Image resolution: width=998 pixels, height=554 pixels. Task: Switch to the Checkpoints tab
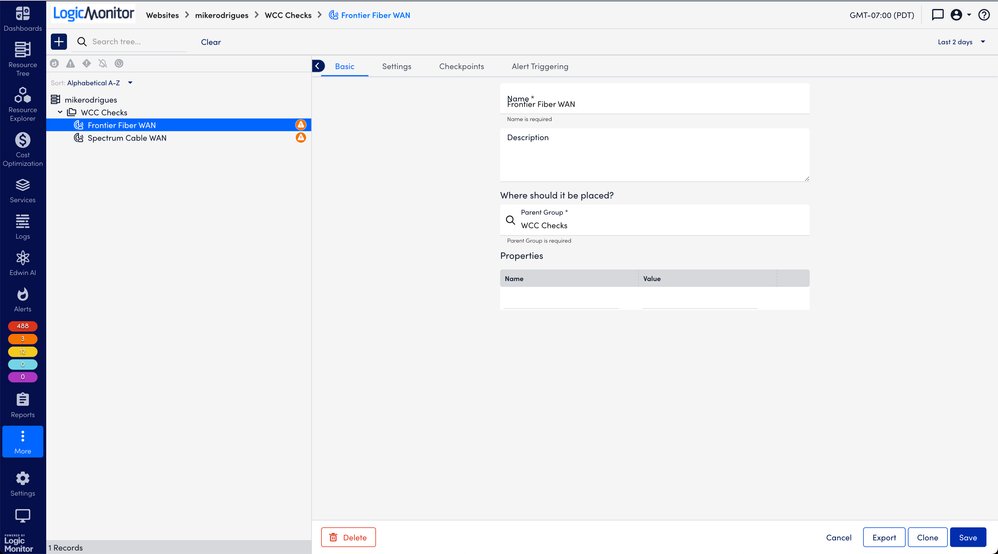[x=461, y=66]
